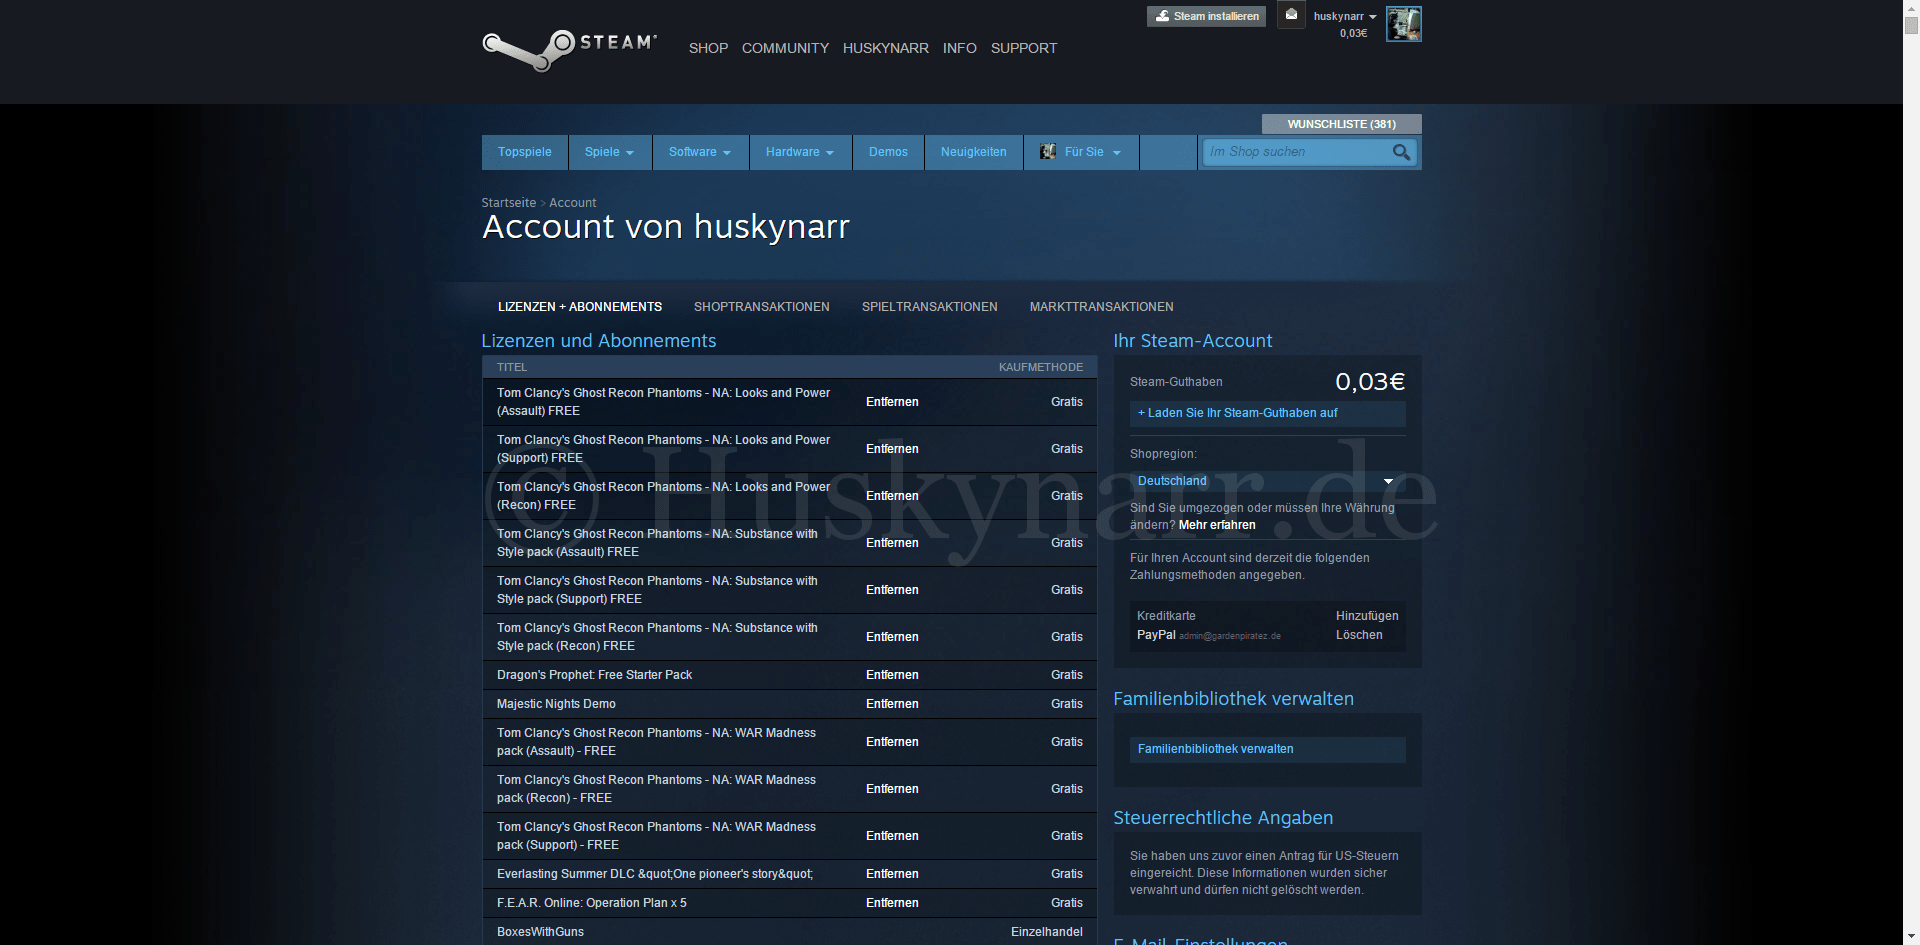Switch to Lizenzen + Abonnements tab
Screen dimensions: 1920x945
580,307
